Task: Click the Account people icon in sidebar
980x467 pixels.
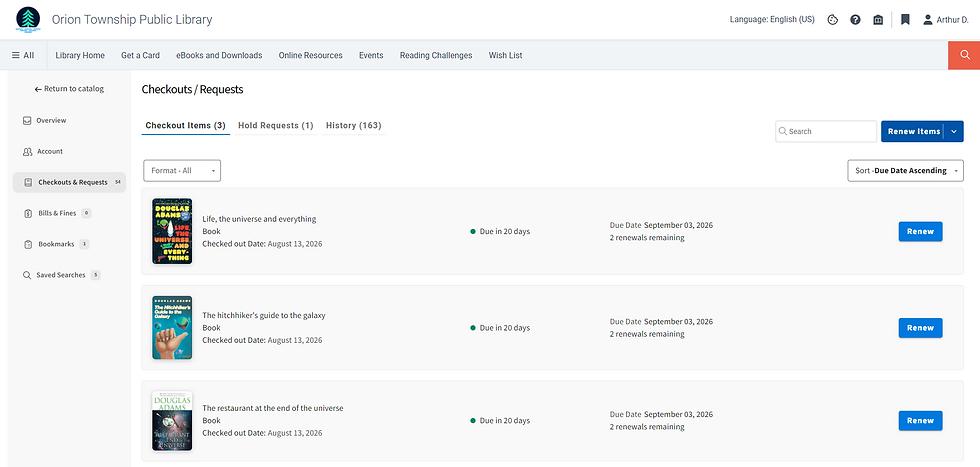Action: pos(27,151)
